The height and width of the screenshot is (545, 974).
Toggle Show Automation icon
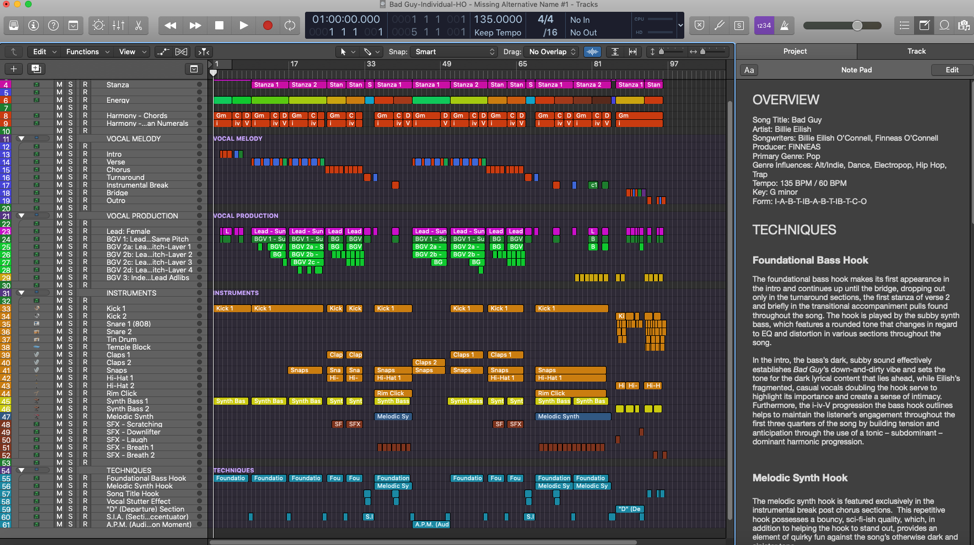pos(163,52)
